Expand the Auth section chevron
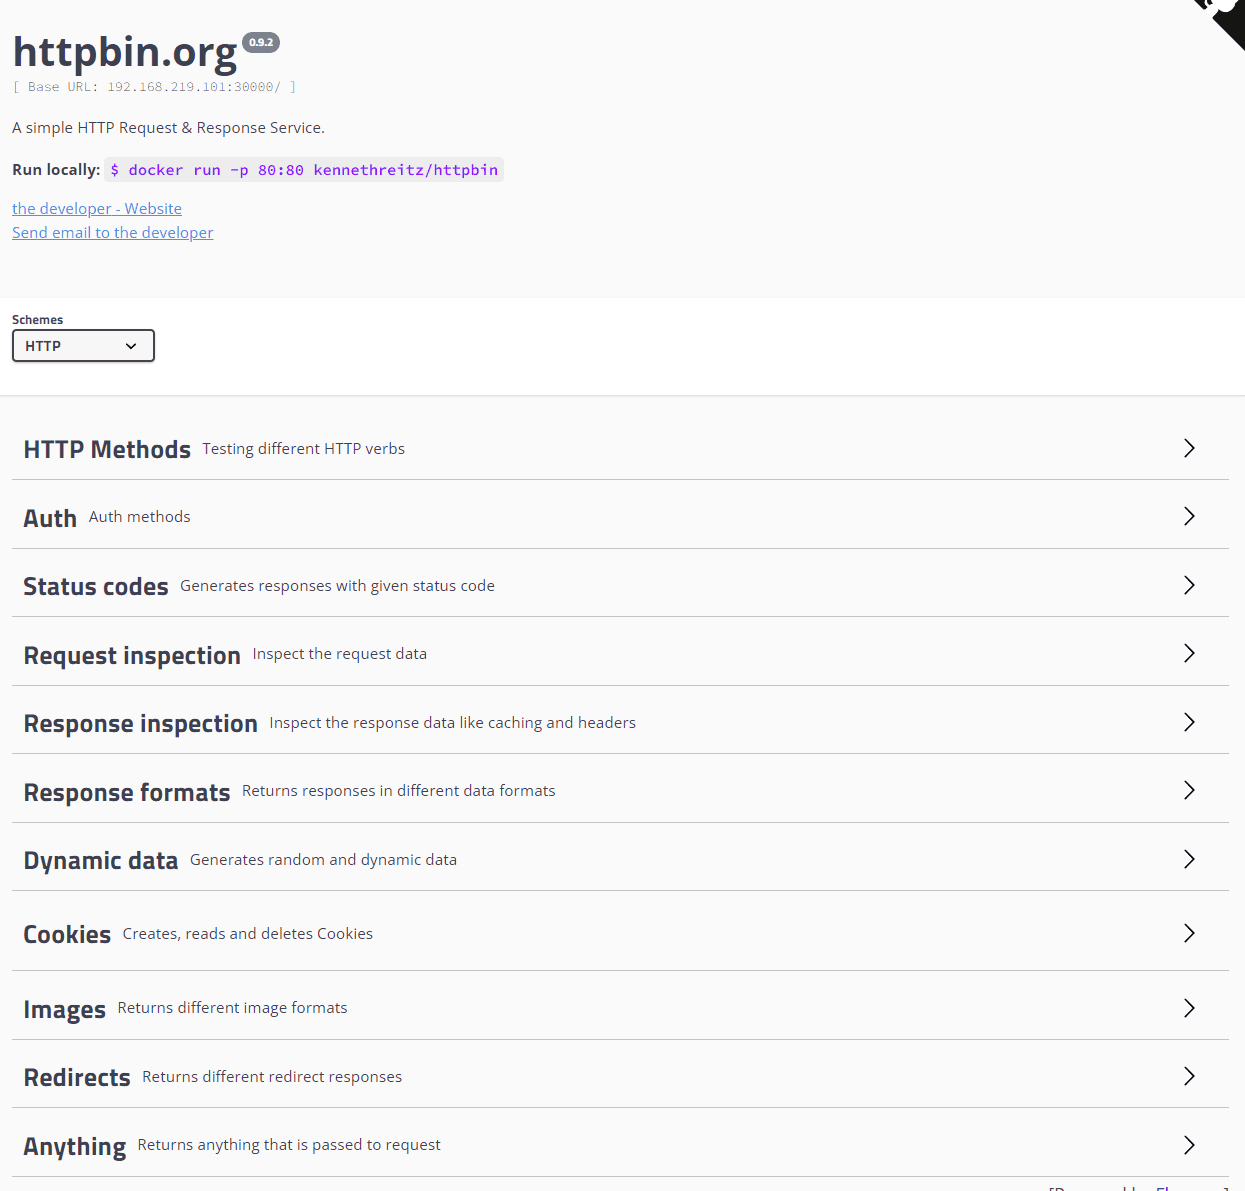 (x=1189, y=516)
